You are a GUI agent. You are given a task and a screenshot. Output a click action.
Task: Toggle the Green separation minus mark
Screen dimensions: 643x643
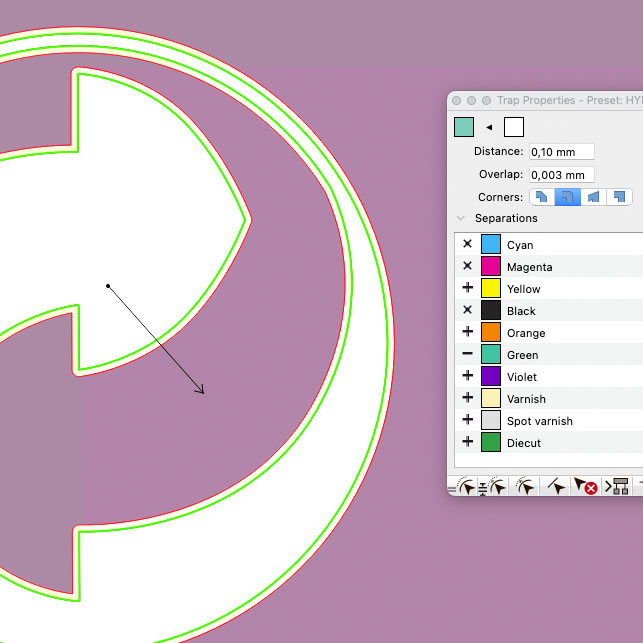coord(467,353)
